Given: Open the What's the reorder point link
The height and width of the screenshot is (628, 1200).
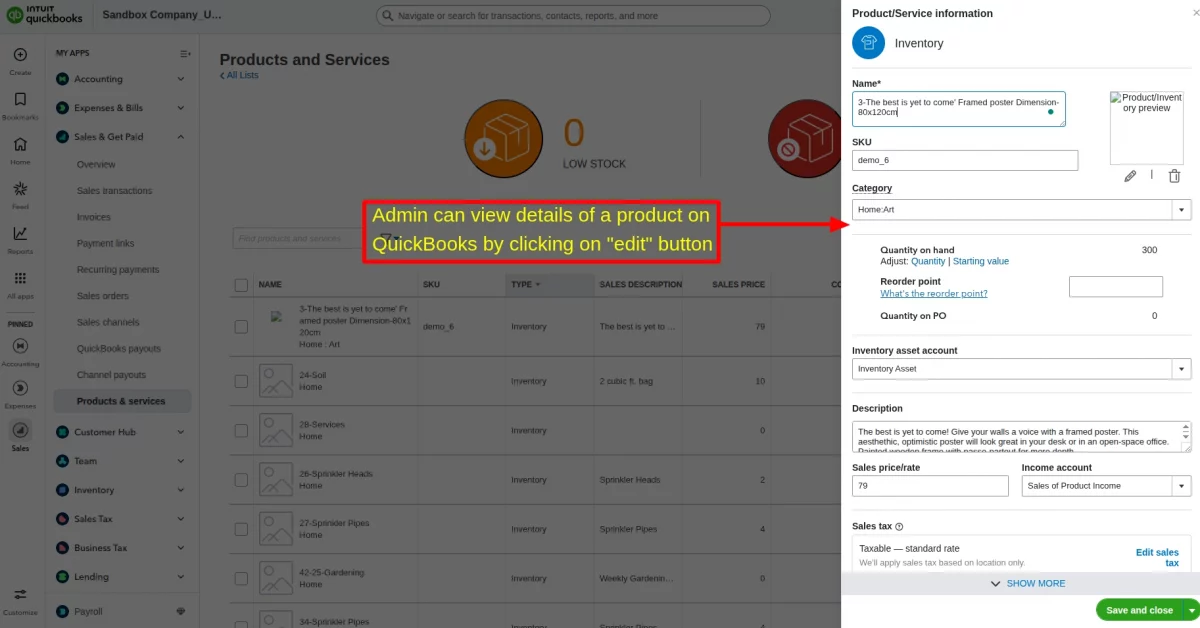Looking at the screenshot, I should click(934, 293).
